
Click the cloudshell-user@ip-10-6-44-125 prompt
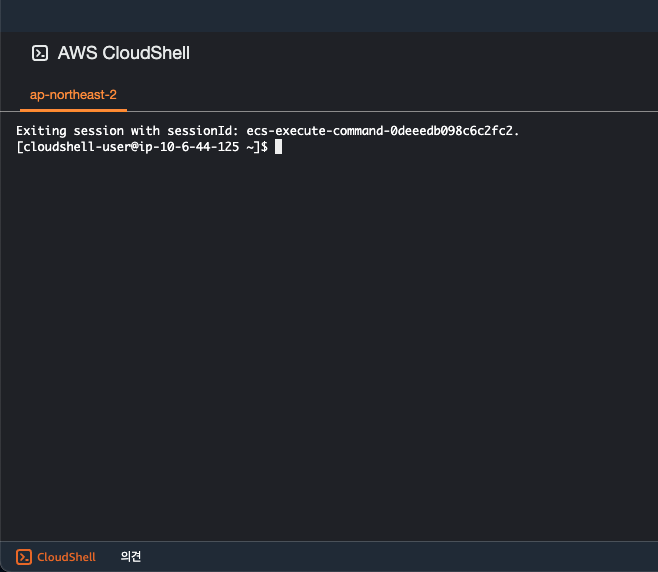[x=142, y=147]
